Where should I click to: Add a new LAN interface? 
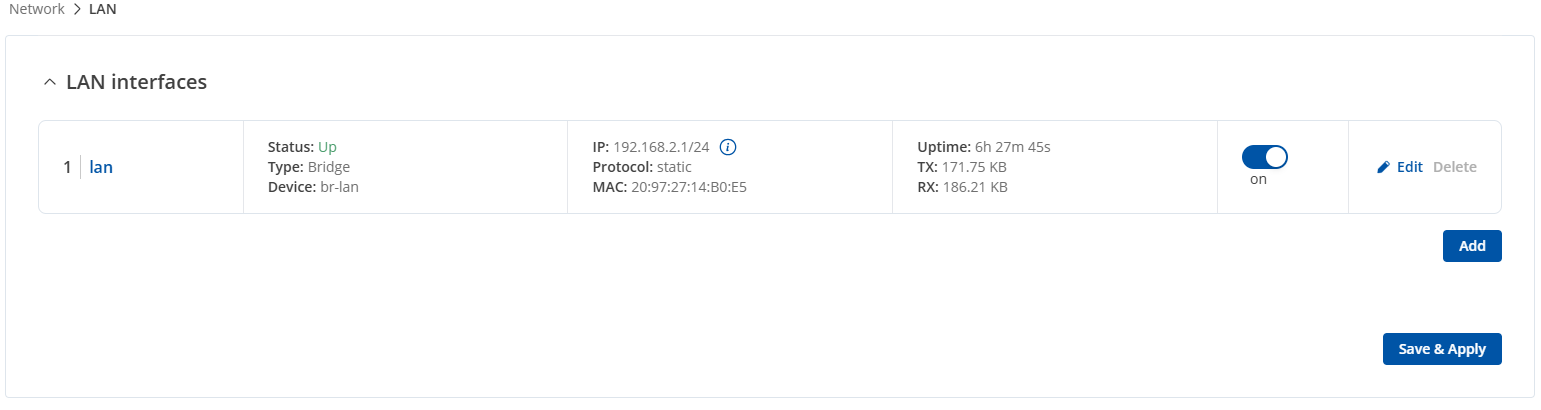[x=1472, y=246]
